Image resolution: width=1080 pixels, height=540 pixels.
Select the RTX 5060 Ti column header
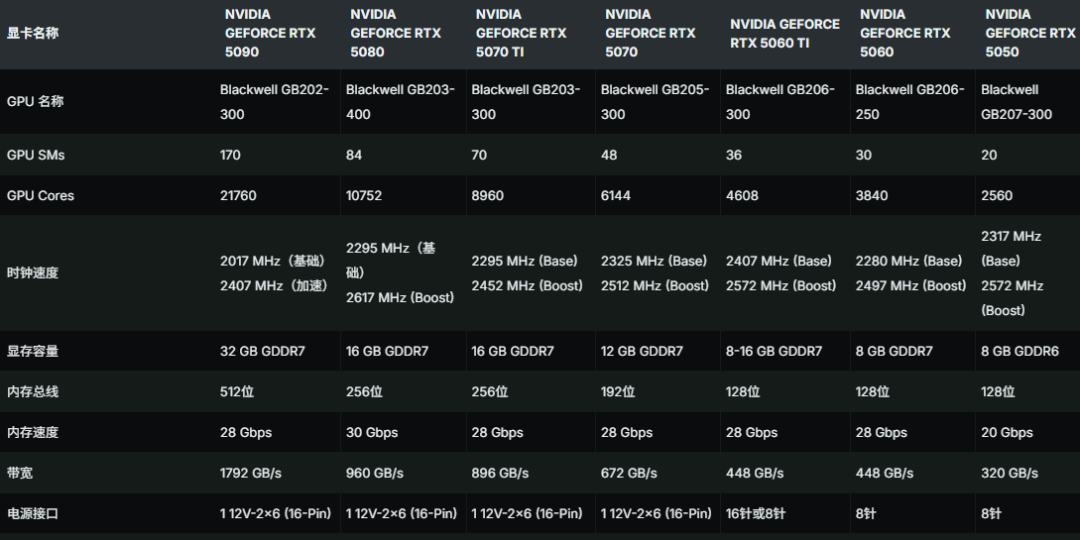785,33
